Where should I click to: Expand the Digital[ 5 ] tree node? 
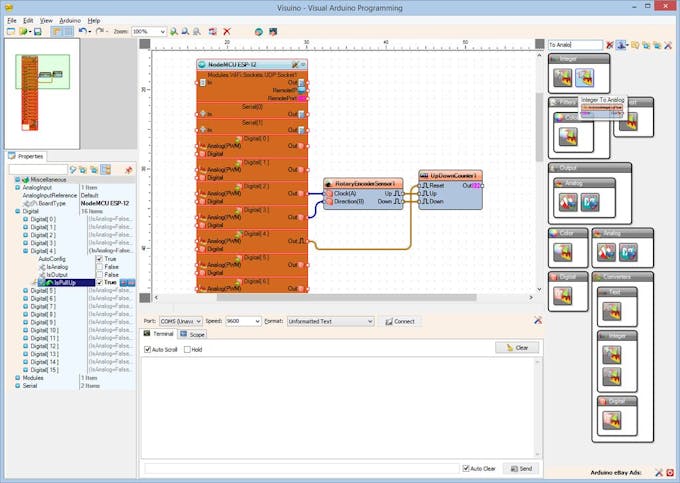click(x=25, y=291)
